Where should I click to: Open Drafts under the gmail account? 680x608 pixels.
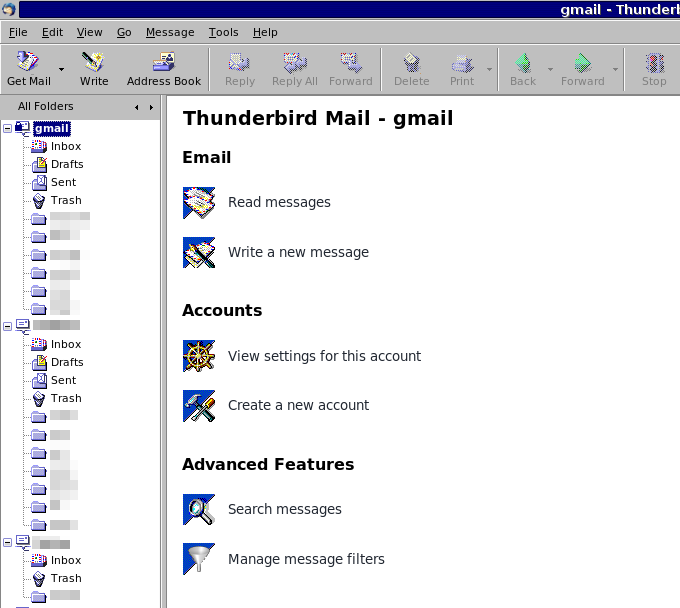67,164
